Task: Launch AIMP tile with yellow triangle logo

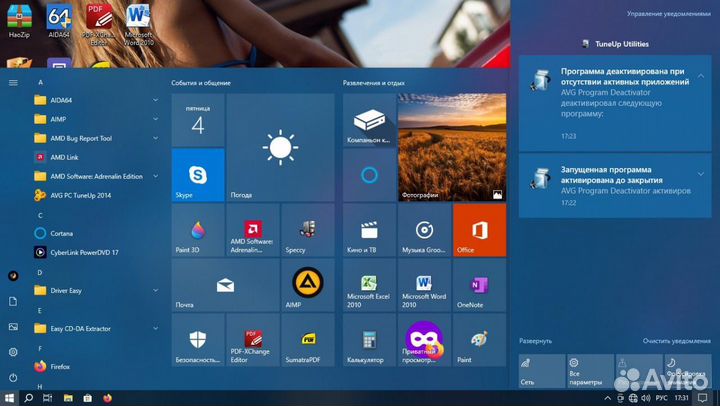Action: (308, 285)
